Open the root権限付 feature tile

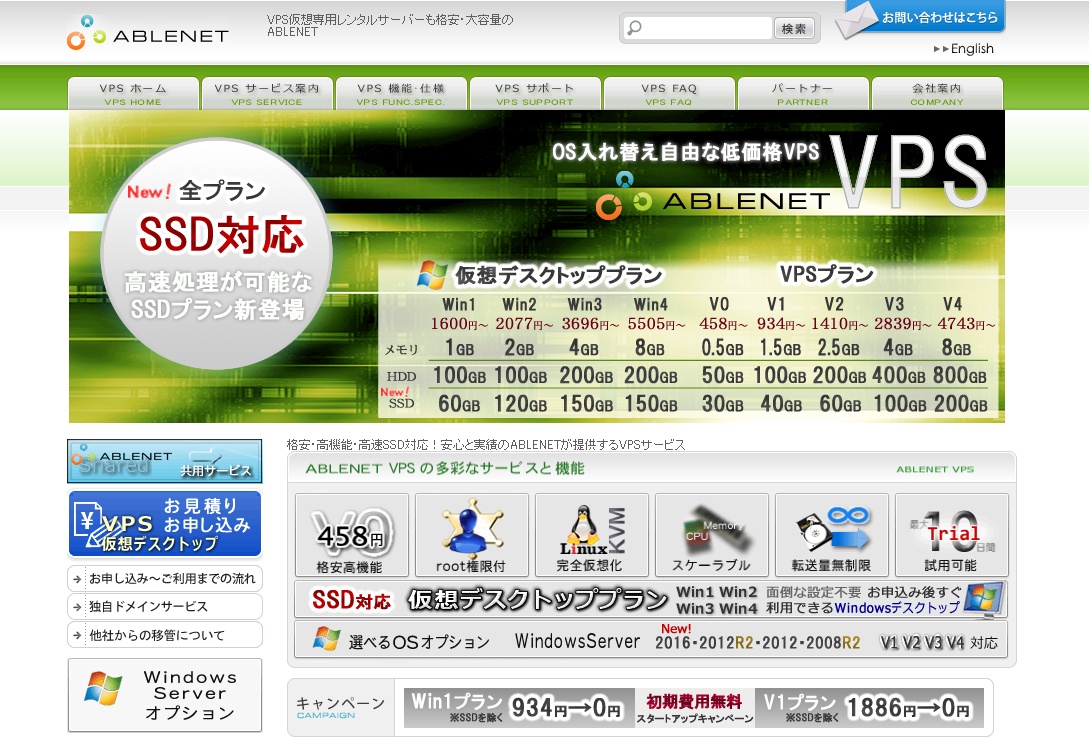(x=472, y=535)
